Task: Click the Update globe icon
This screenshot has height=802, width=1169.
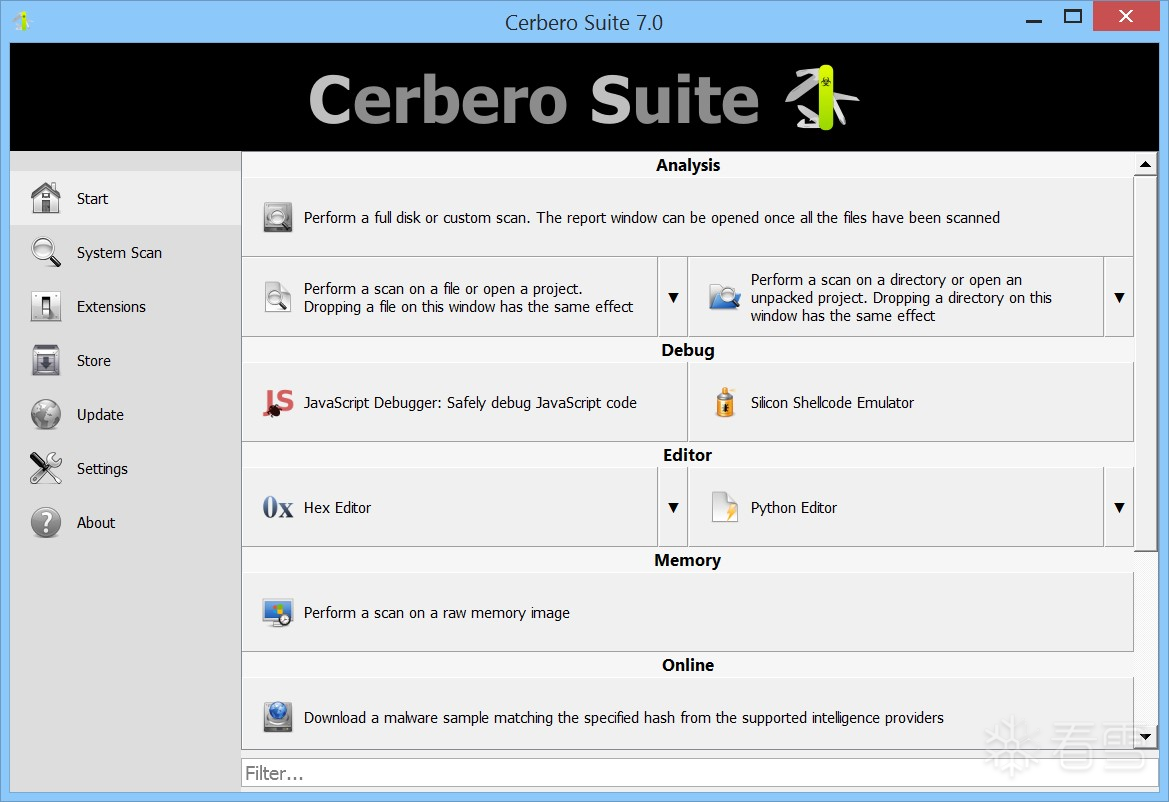Action: pos(45,414)
